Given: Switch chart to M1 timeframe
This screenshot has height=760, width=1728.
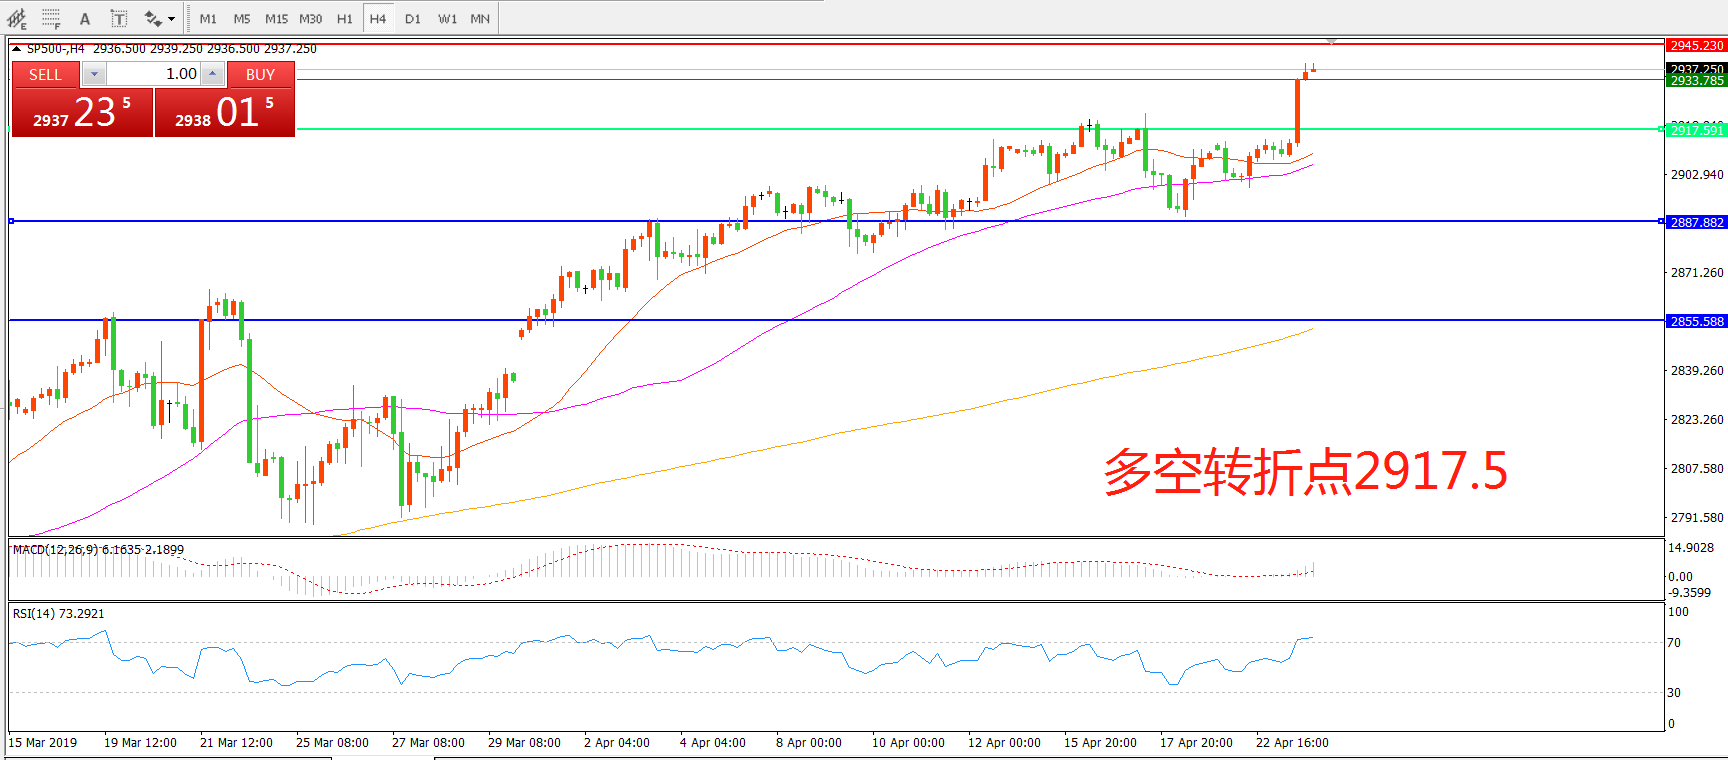Looking at the screenshot, I should [x=208, y=18].
